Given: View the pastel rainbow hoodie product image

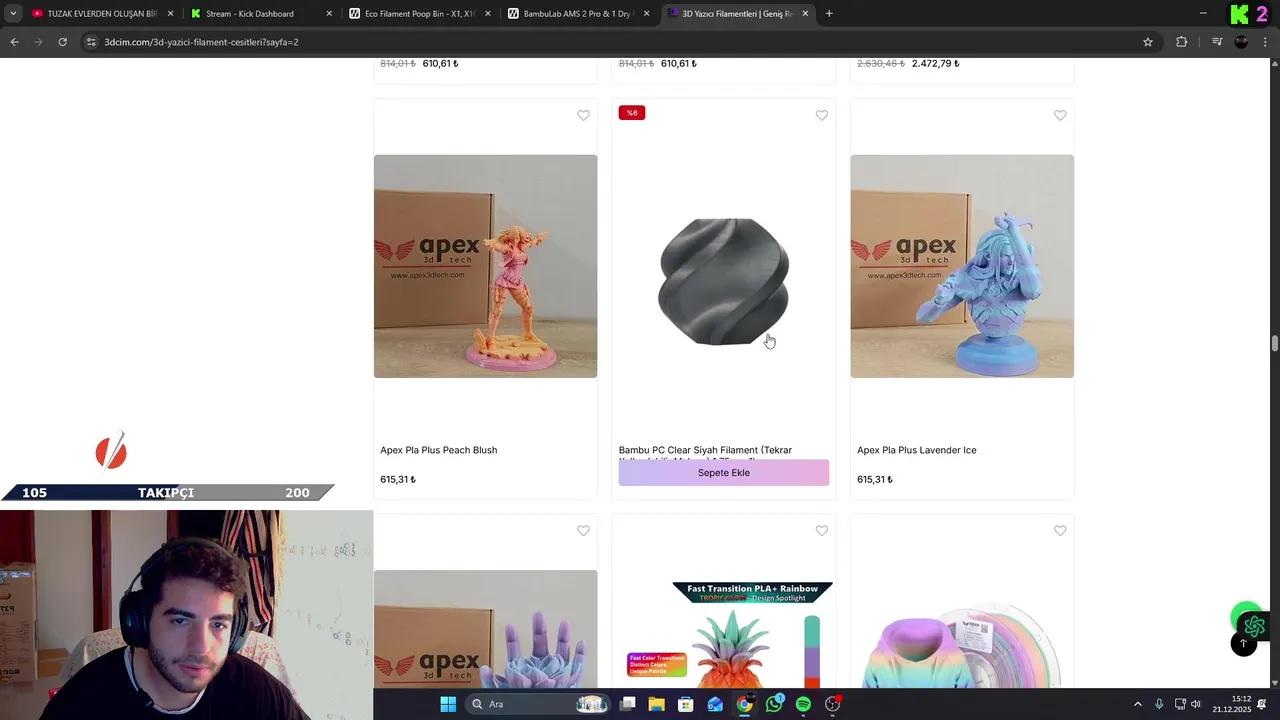Looking at the screenshot, I should tap(962, 645).
